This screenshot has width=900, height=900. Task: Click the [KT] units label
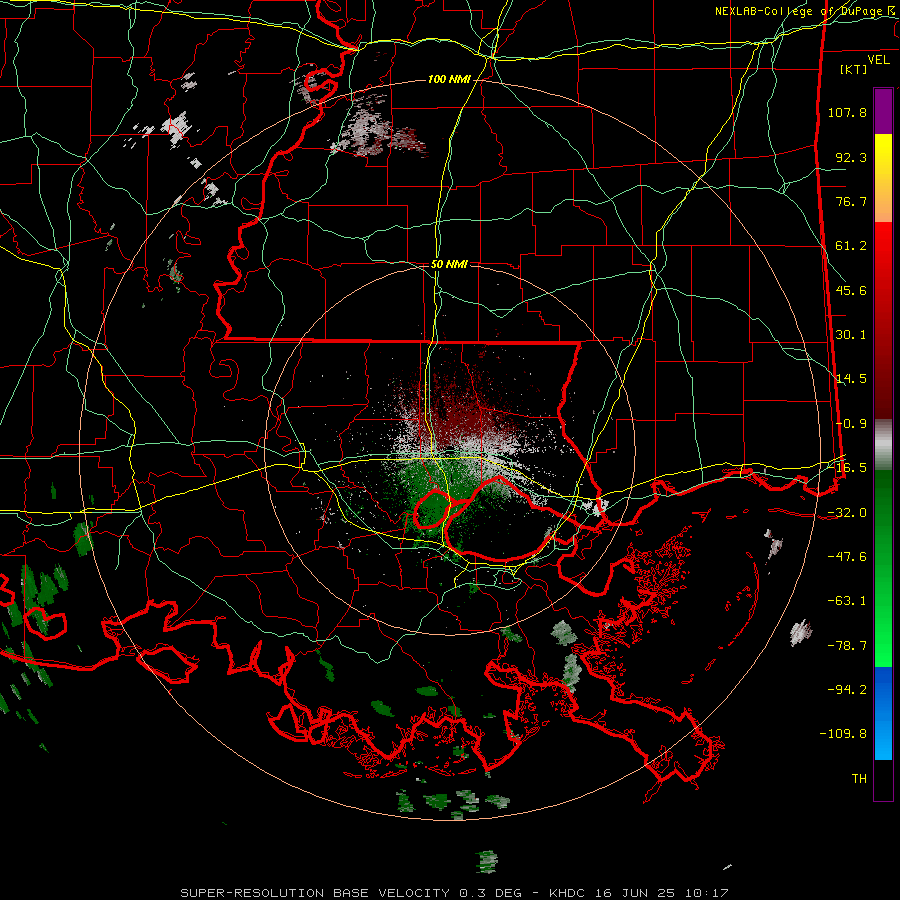click(854, 69)
